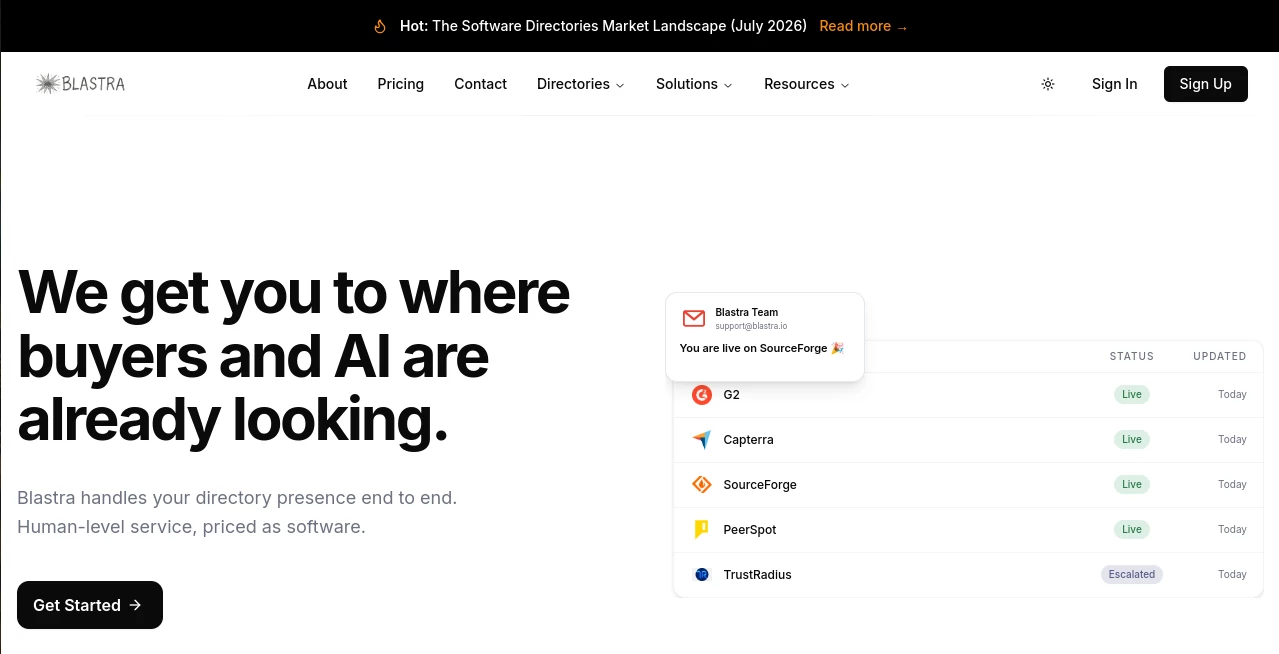Click the PeerSpot logo icon

click(x=702, y=530)
